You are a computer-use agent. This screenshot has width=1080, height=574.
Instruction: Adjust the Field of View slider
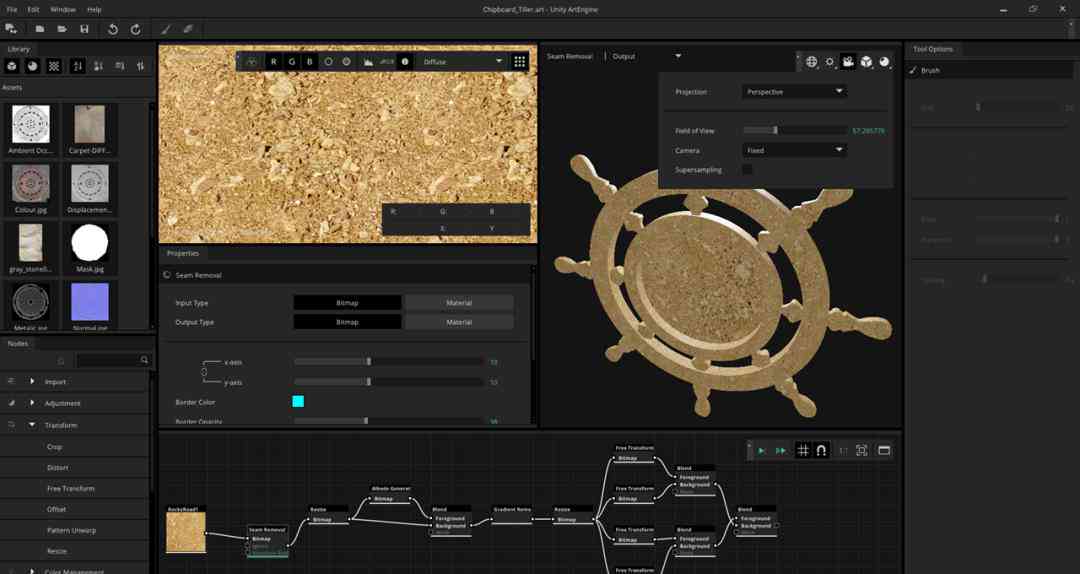click(795, 130)
